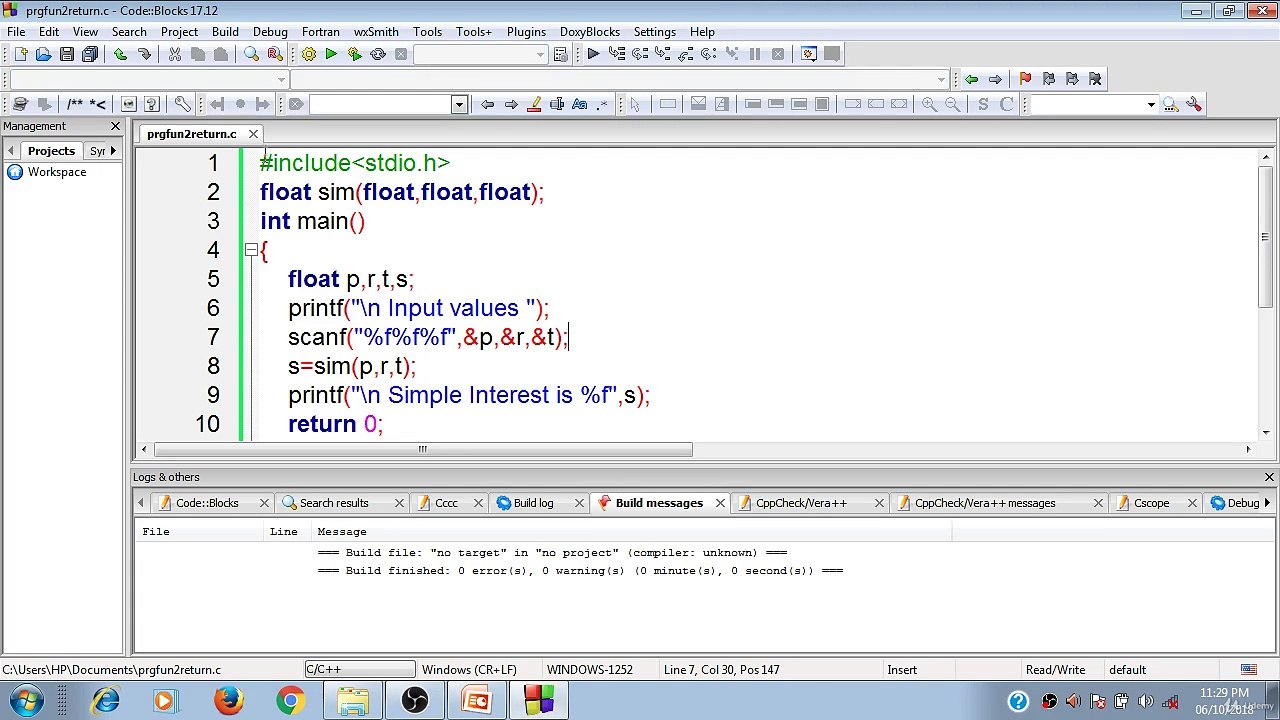Open file using the folder icon
This screenshot has height=720, width=1280.
coord(43,54)
